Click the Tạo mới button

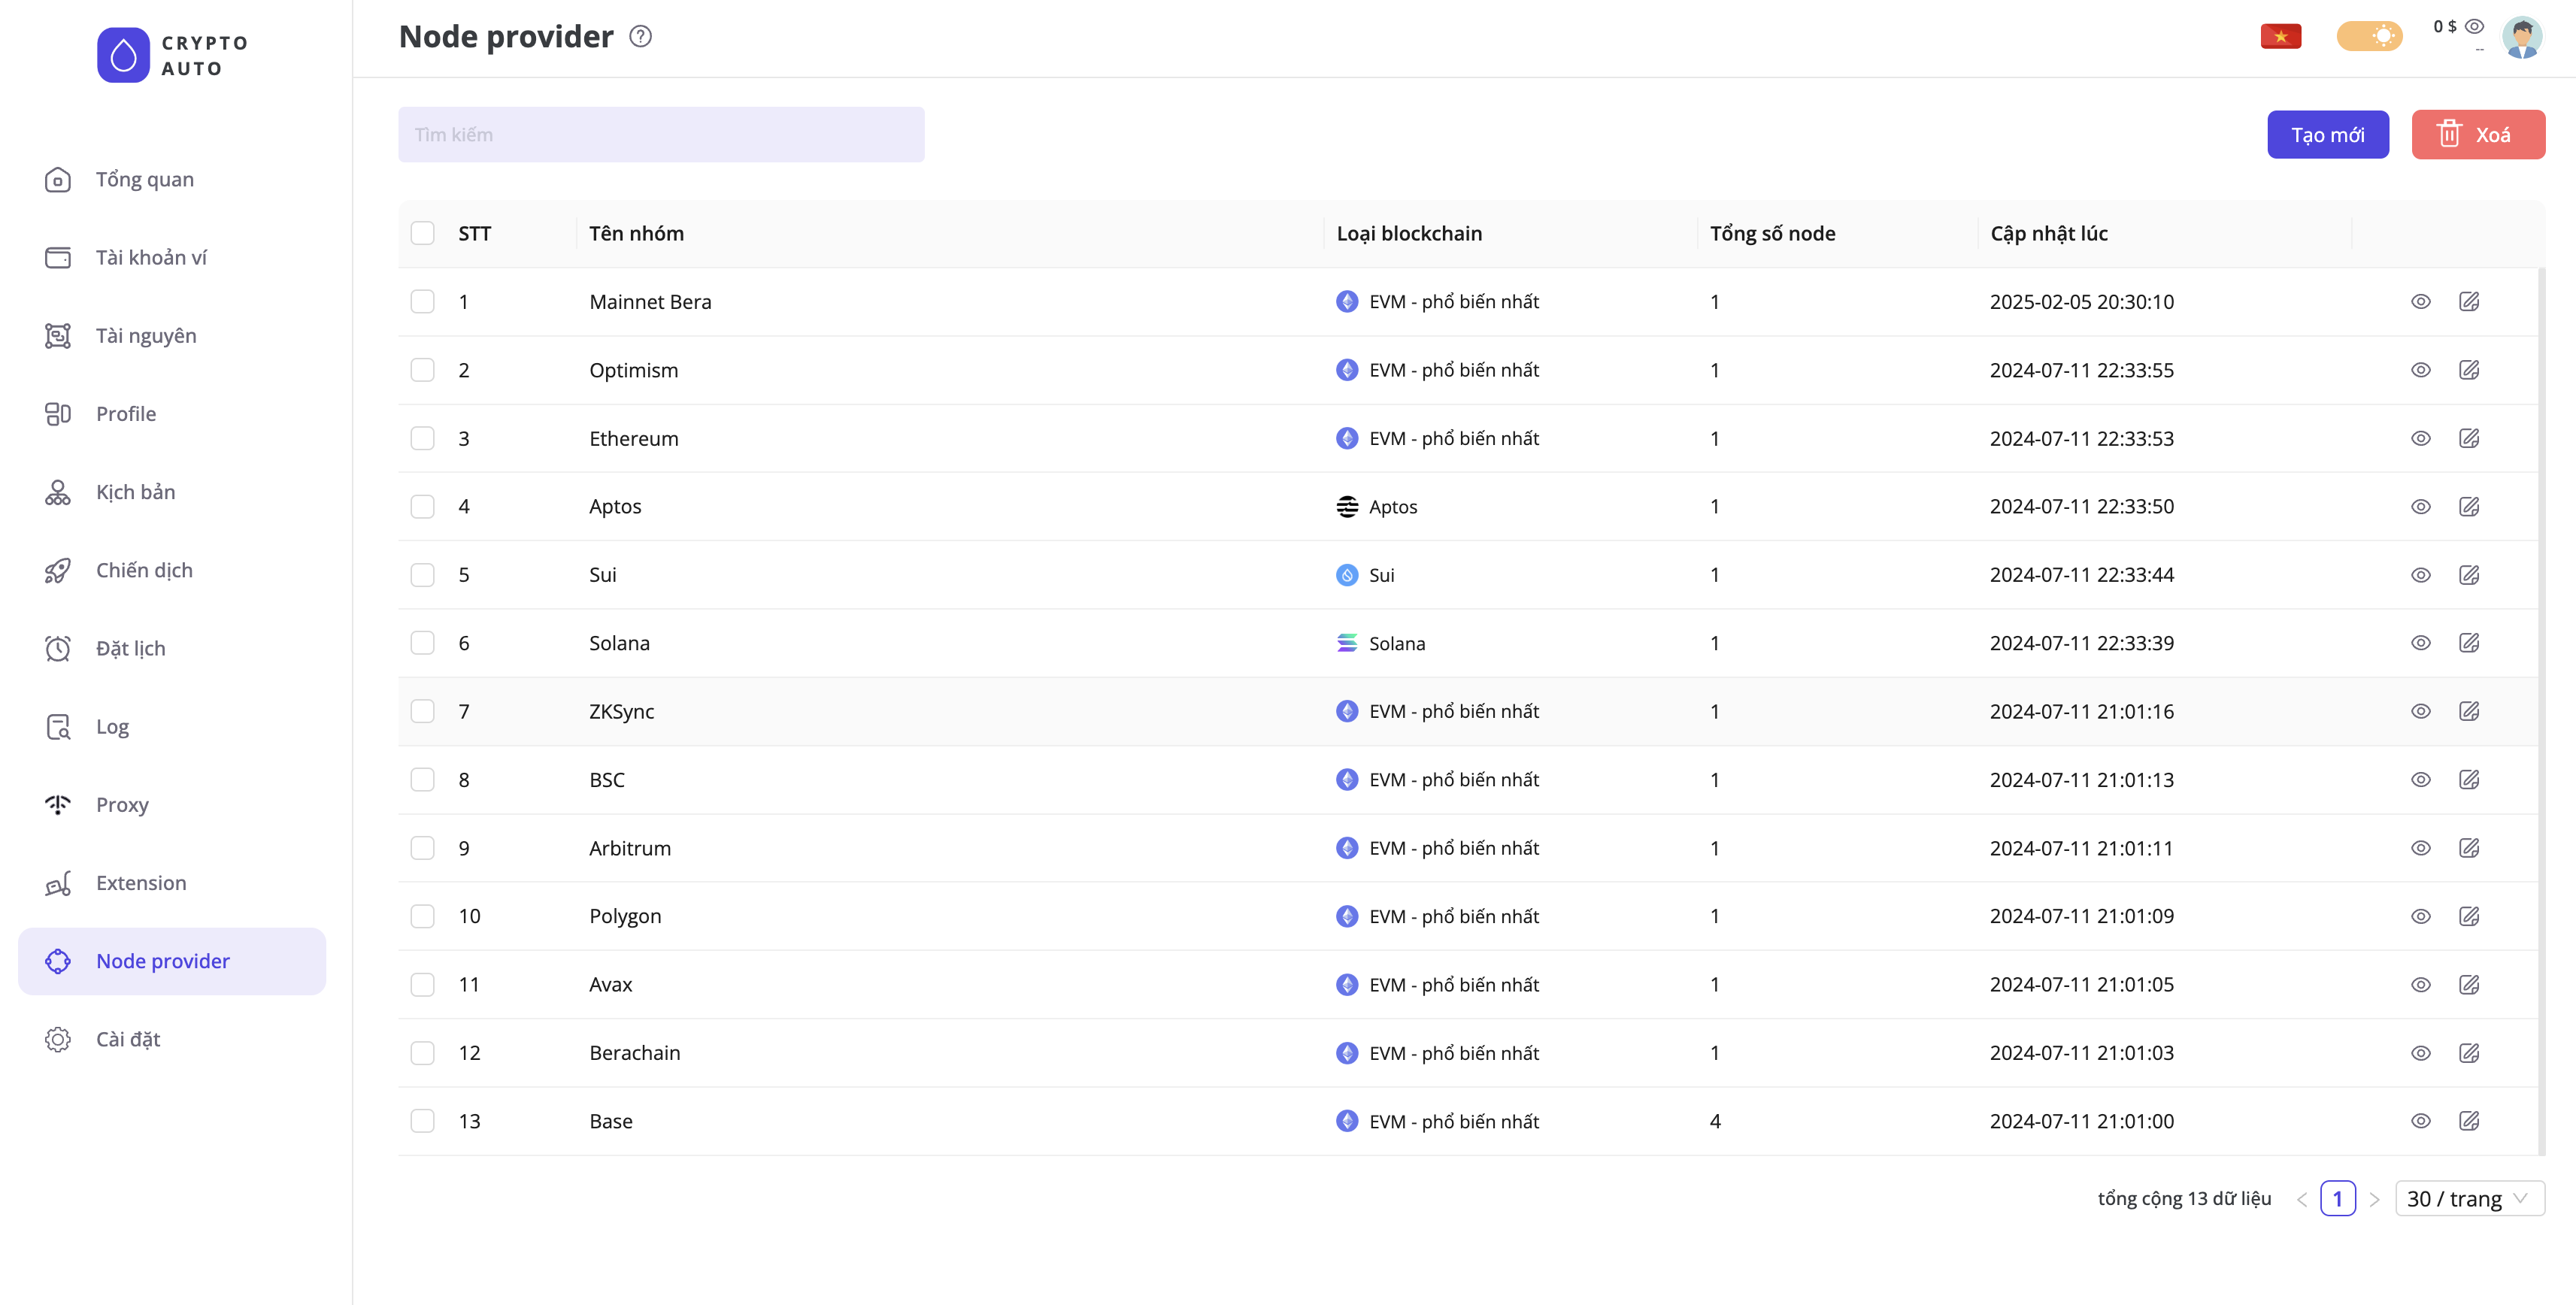2327,135
